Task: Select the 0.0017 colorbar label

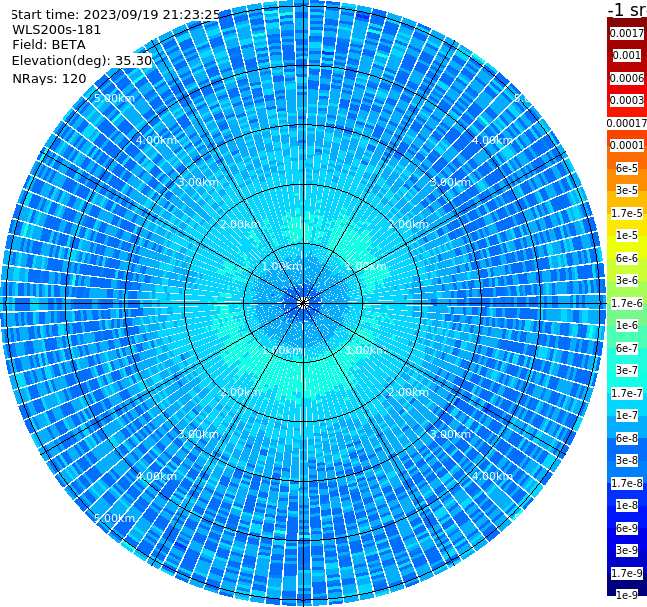Action: pyautogui.click(x=627, y=33)
